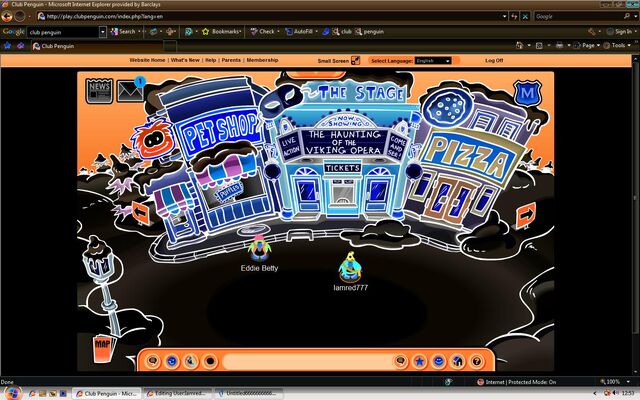640x400 pixels.
Task: Open a new blank tab
Action: tap(170, 46)
